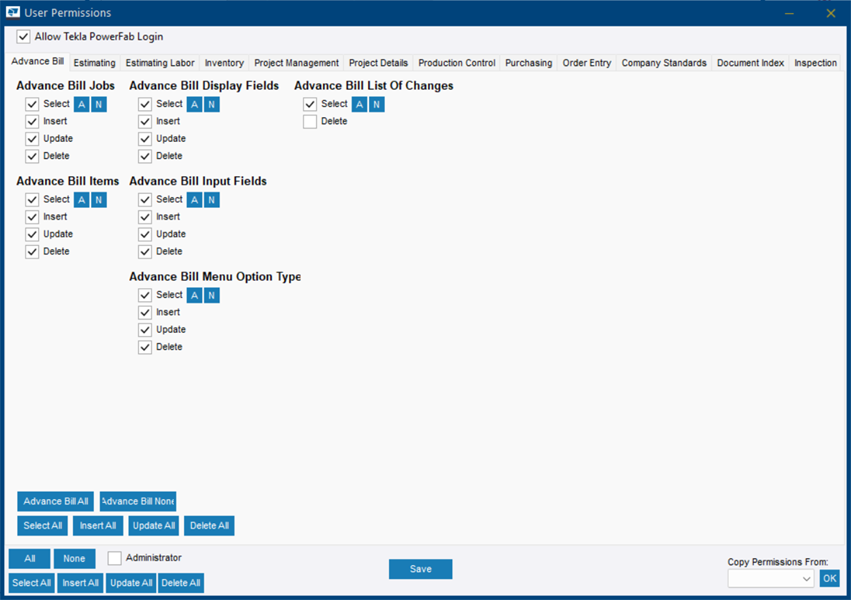Viewport: 851px width, 600px height.
Task: Go to the Project Details tab
Action: click(378, 63)
